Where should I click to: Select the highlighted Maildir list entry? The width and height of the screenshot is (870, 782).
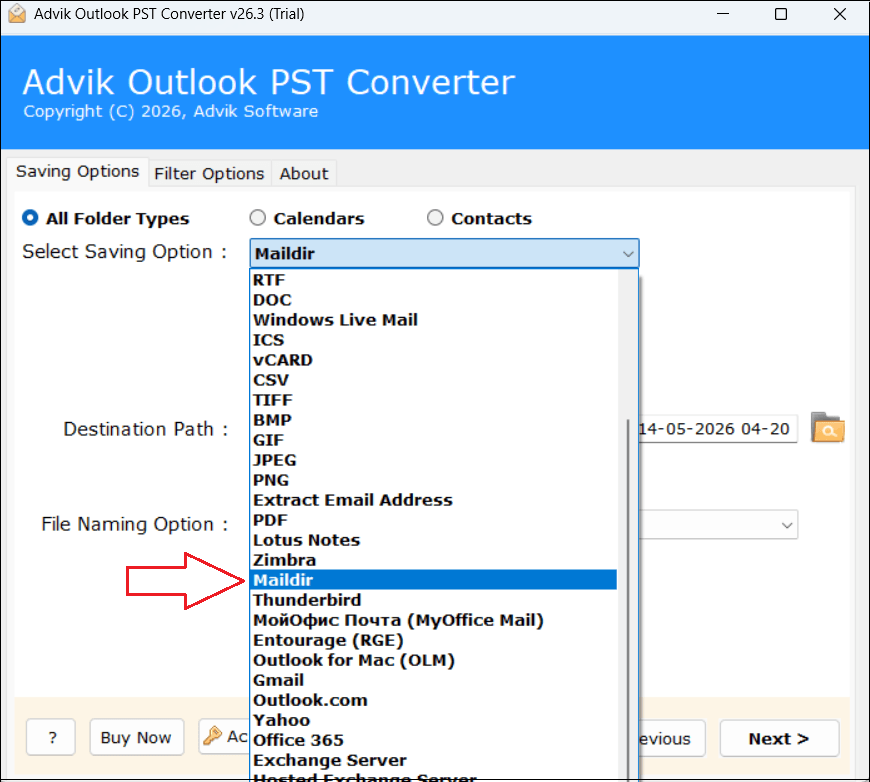pyautogui.click(x=433, y=579)
